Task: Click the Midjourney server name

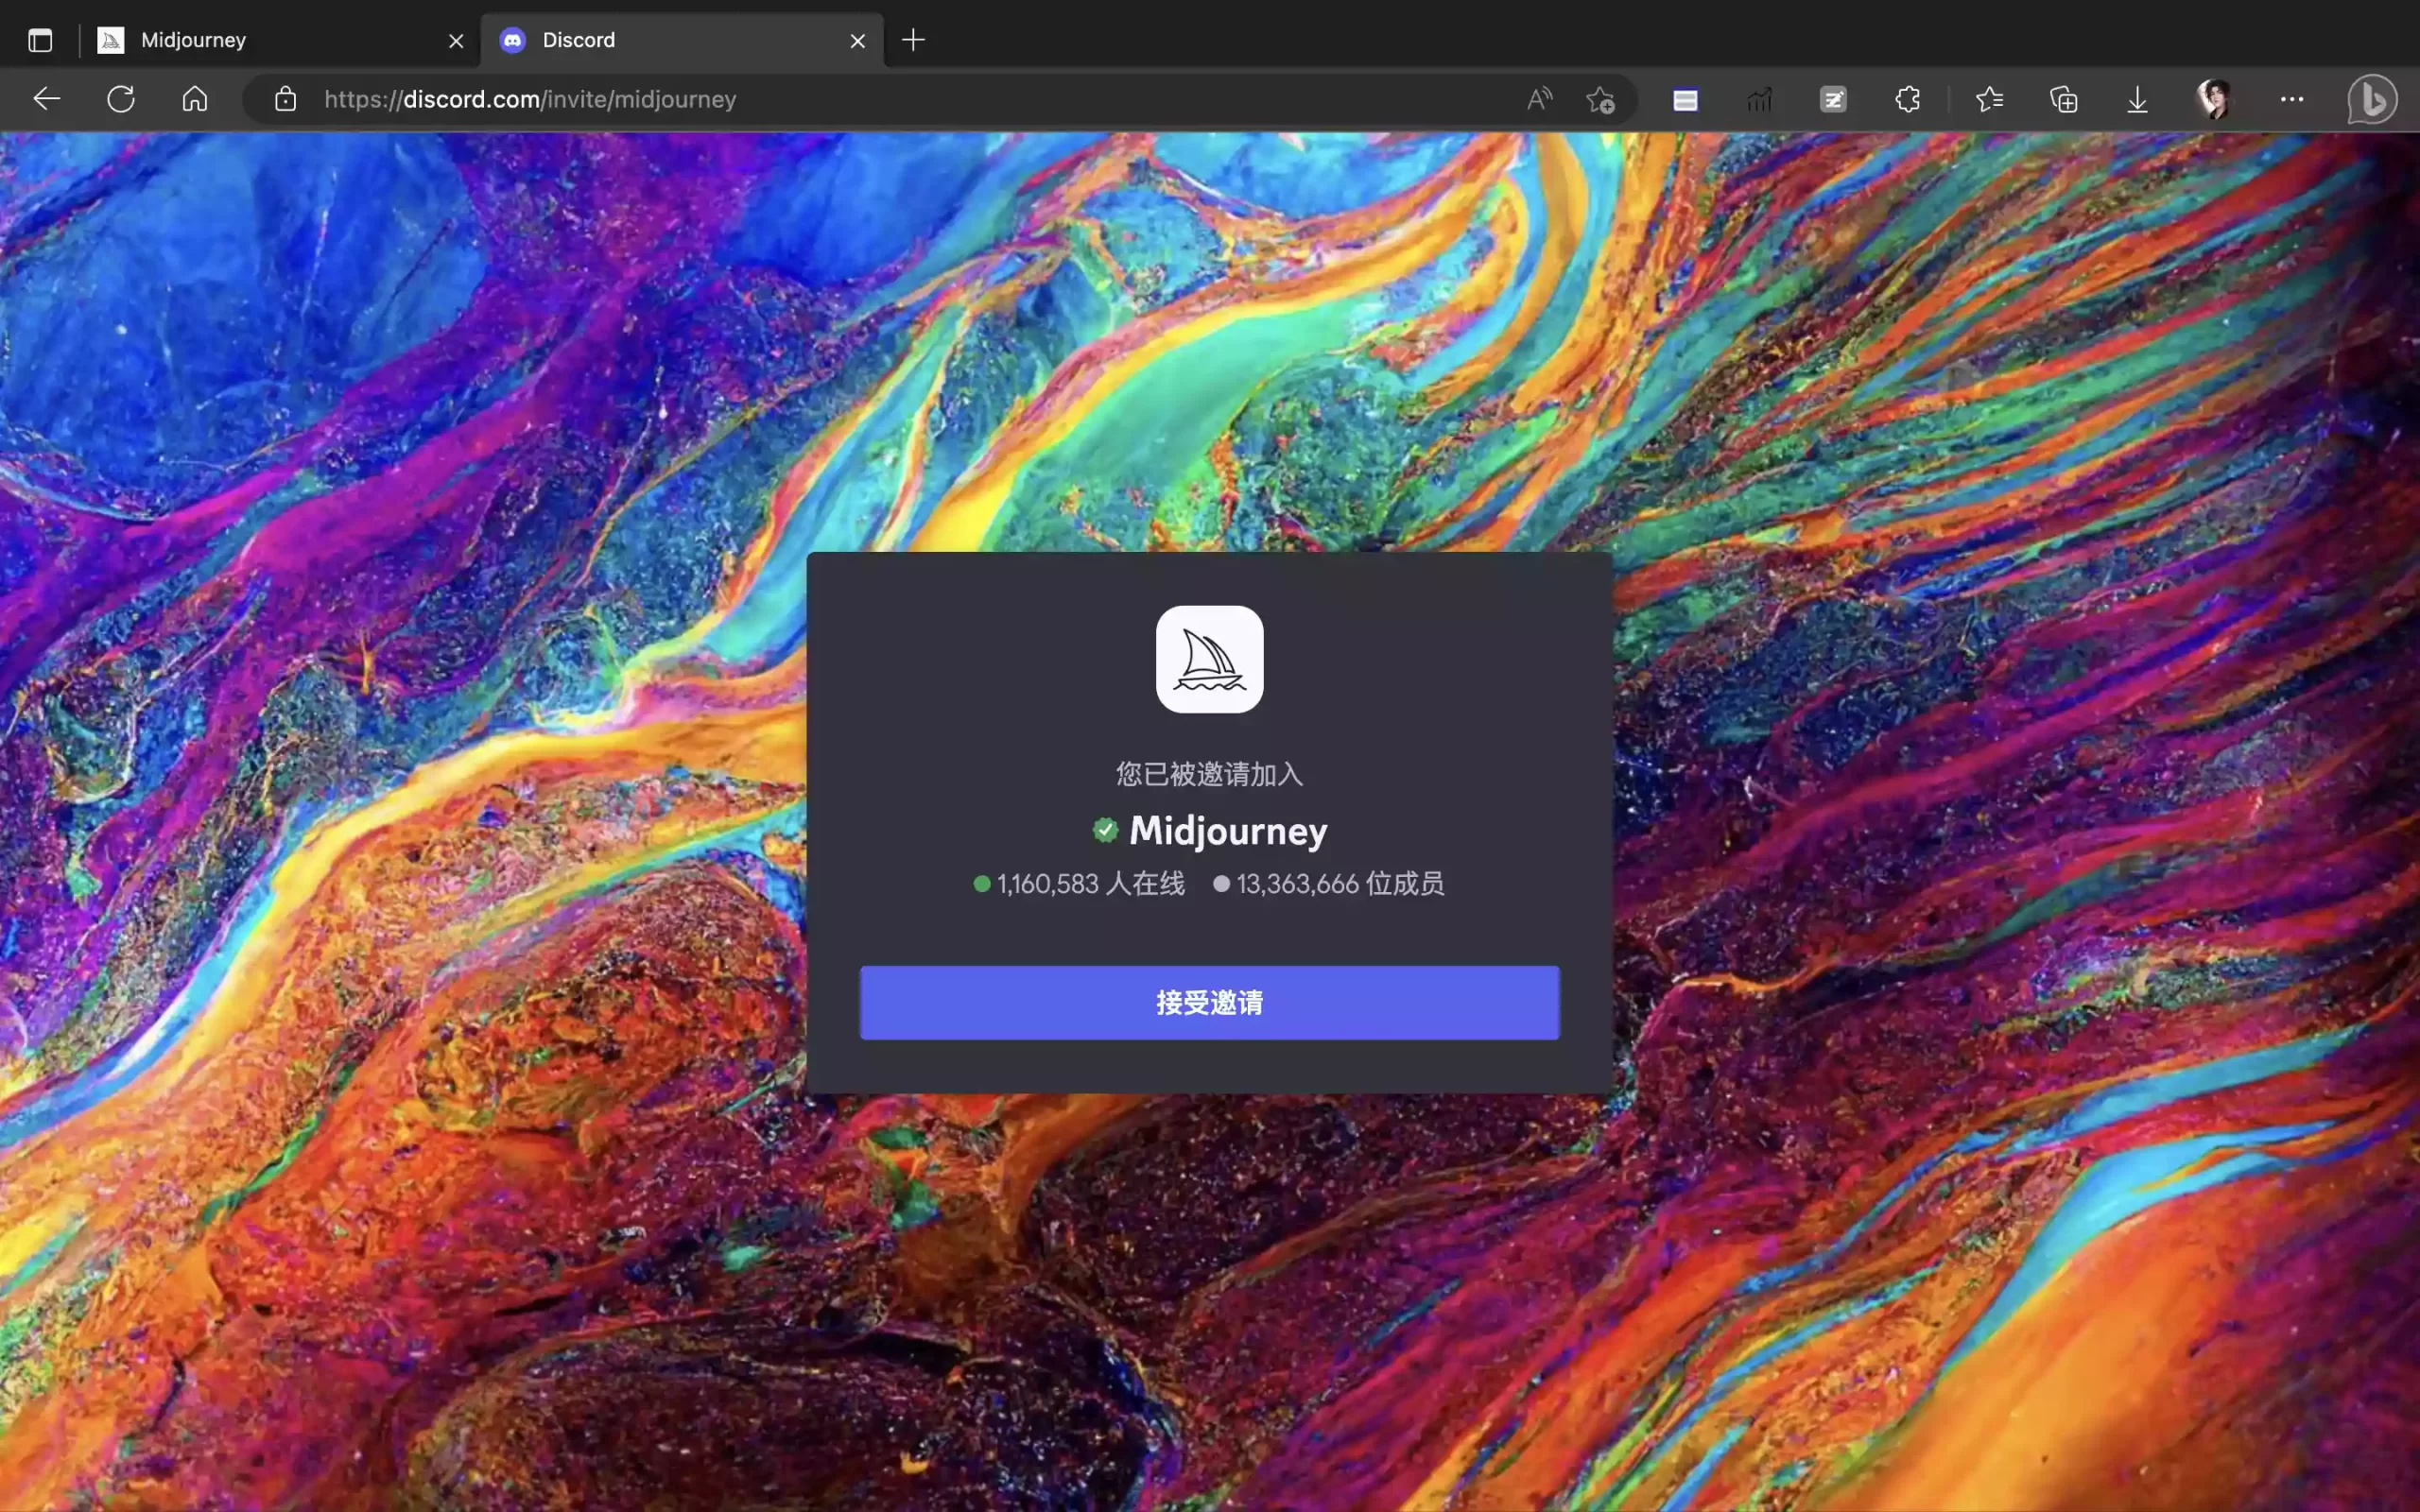Action: 1228,831
